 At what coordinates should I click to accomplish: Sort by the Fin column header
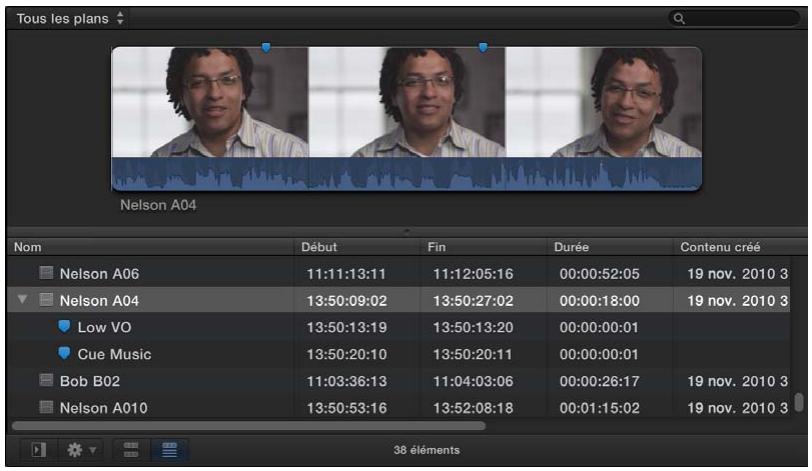(x=483, y=247)
